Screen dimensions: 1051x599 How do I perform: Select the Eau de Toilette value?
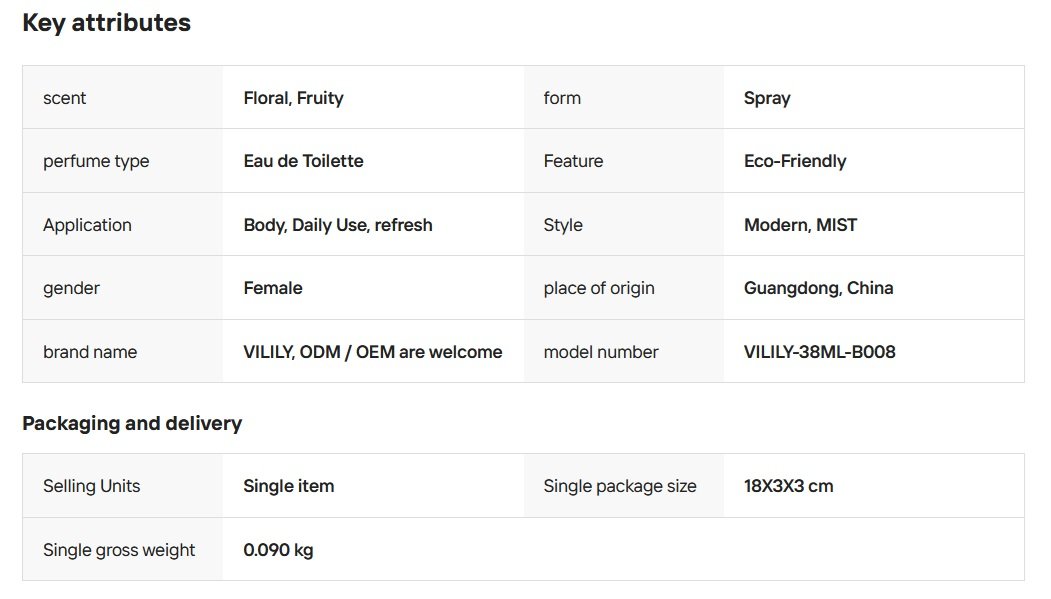click(x=303, y=161)
